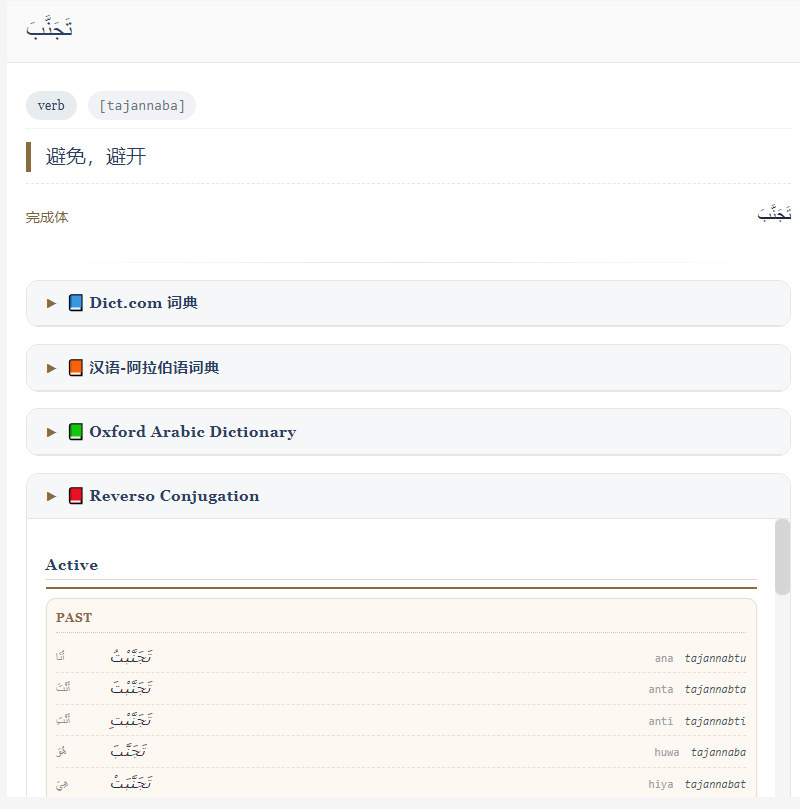The width and height of the screenshot is (800, 809).
Task: Click the ana tajannabtu conjugation row
Action: click(401, 658)
